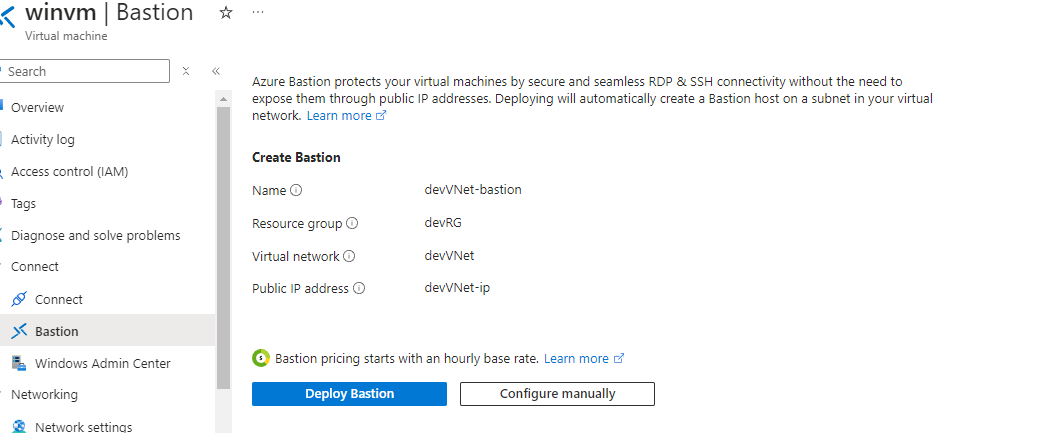Image resolution: width=1056 pixels, height=433 pixels.
Task: Focus the sidebar Search field
Action: click(x=86, y=71)
